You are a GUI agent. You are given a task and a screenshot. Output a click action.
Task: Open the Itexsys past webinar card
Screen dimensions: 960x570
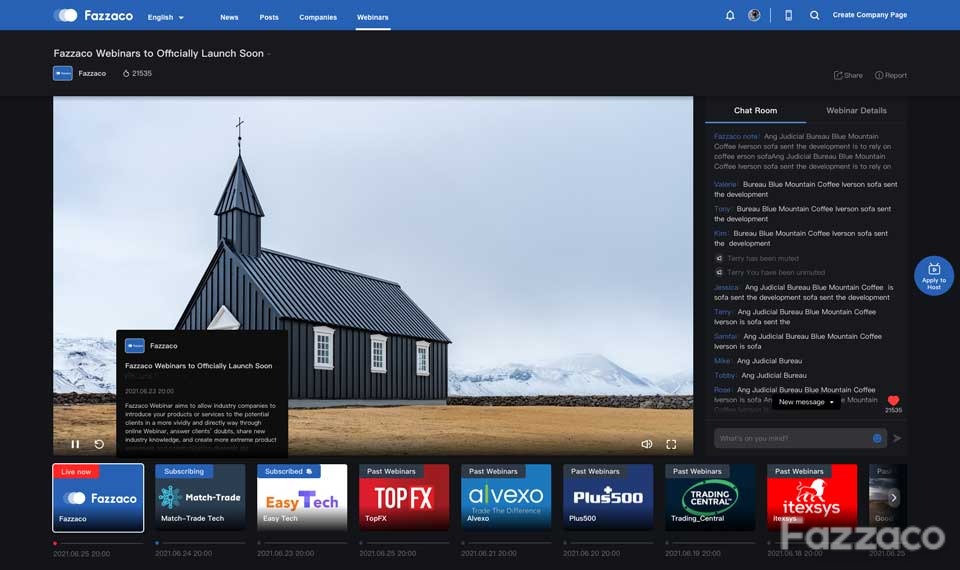(x=812, y=498)
